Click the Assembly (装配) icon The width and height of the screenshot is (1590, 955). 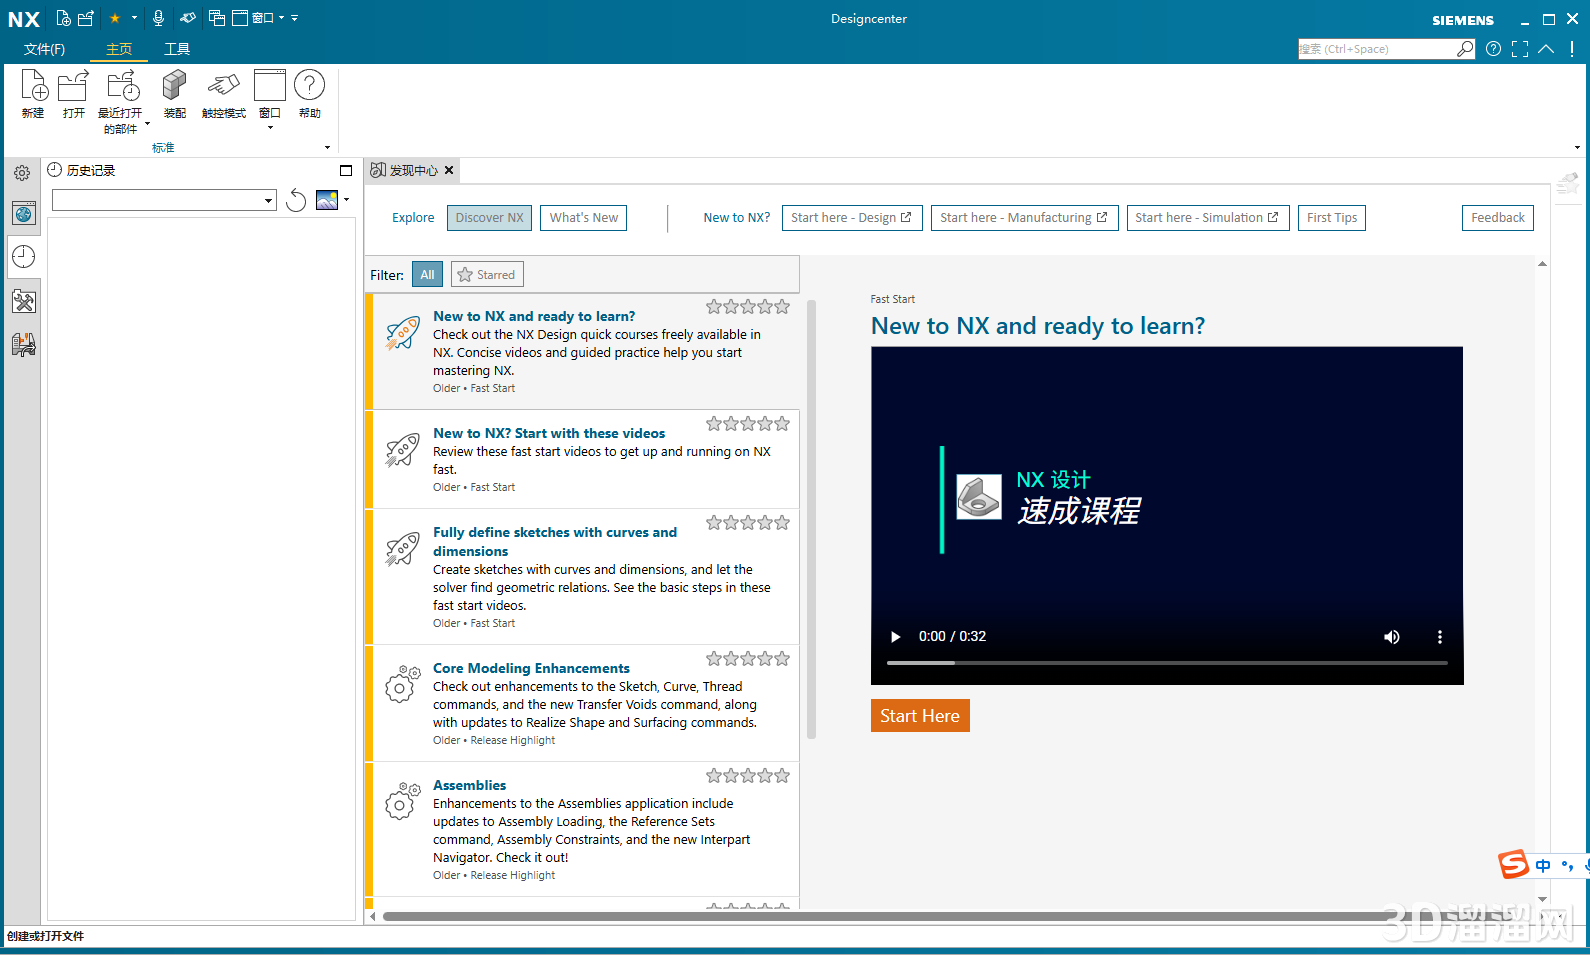click(175, 87)
